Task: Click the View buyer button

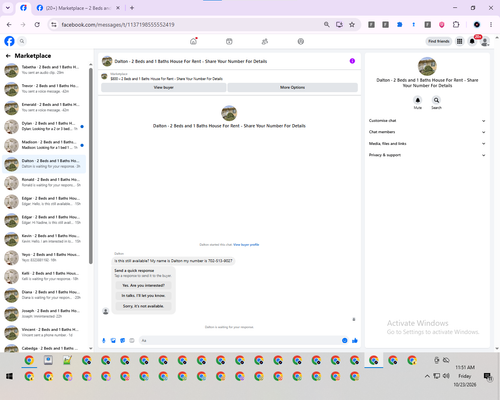Action: tap(164, 87)
